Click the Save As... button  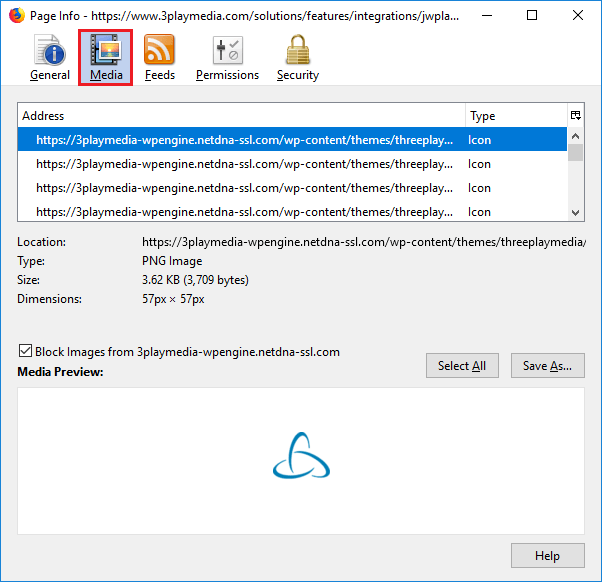click(x=547, y=366)
